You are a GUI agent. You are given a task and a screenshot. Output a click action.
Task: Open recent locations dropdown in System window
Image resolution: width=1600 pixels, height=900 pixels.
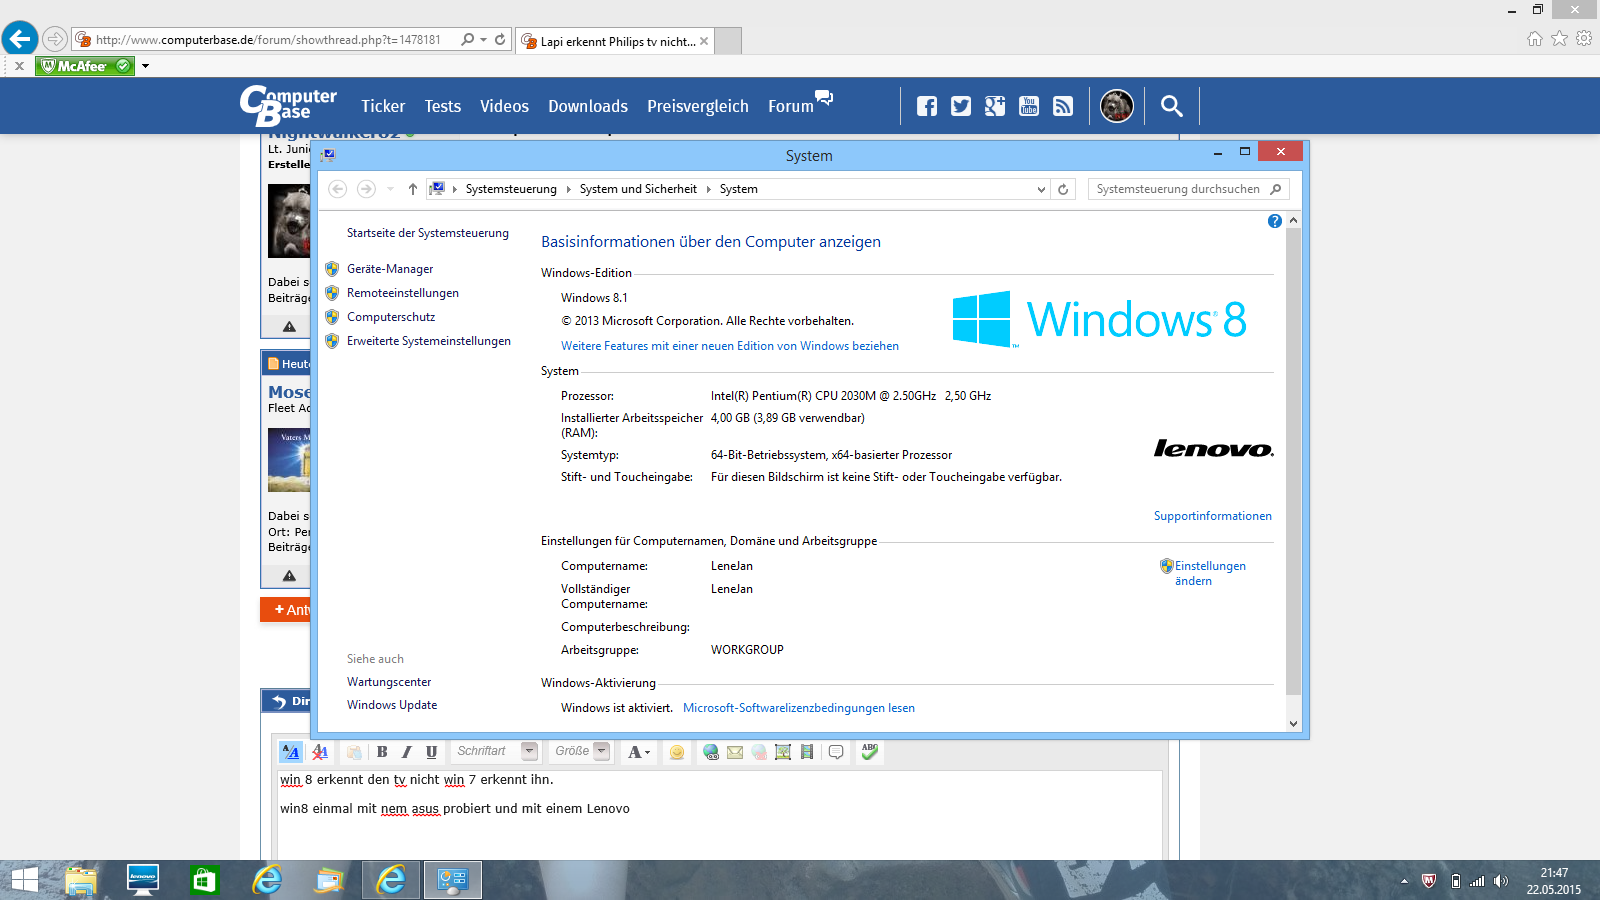(x=390, y=189)
